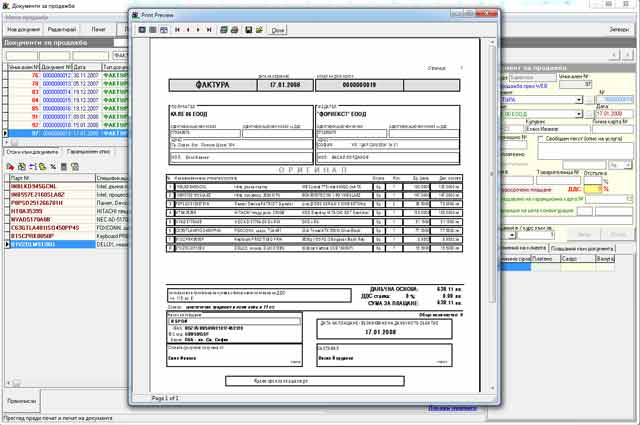Expand the document type dropdown
Image resolution: width=640 pixels, height=425 pixels.
coord(579,99)
